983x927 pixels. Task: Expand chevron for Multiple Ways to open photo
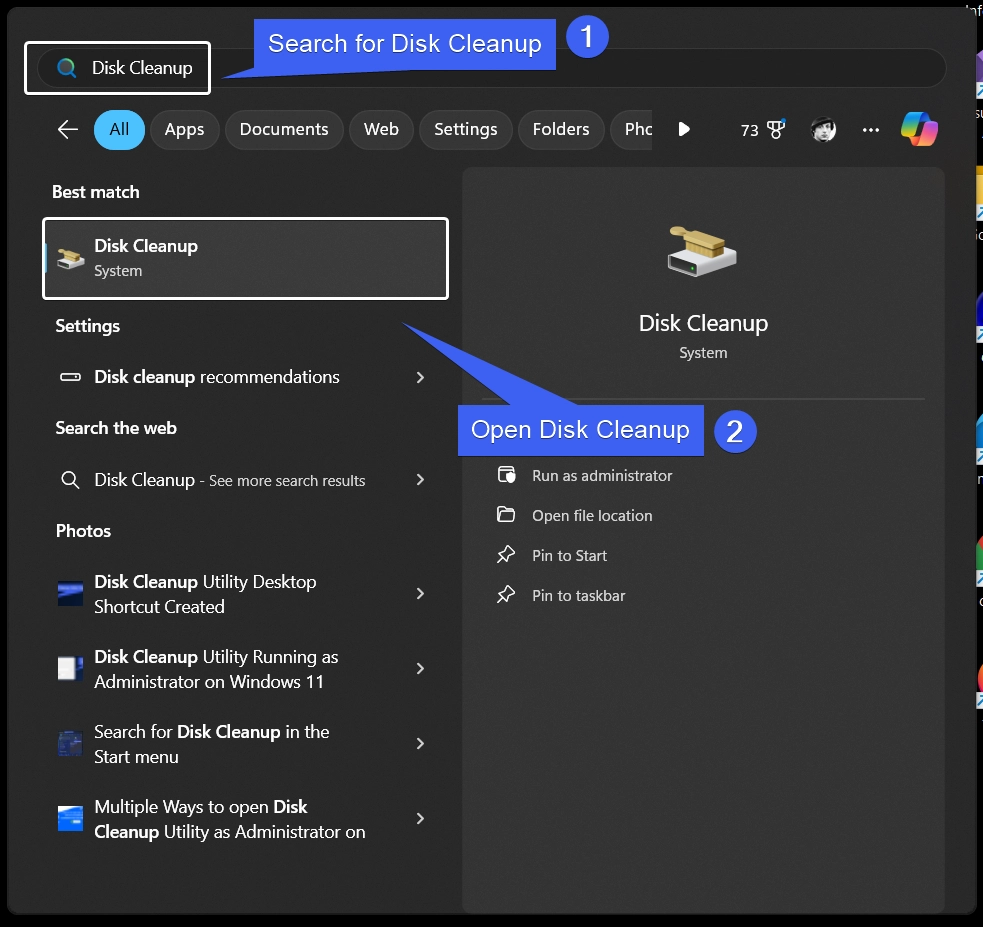[420, 819]
